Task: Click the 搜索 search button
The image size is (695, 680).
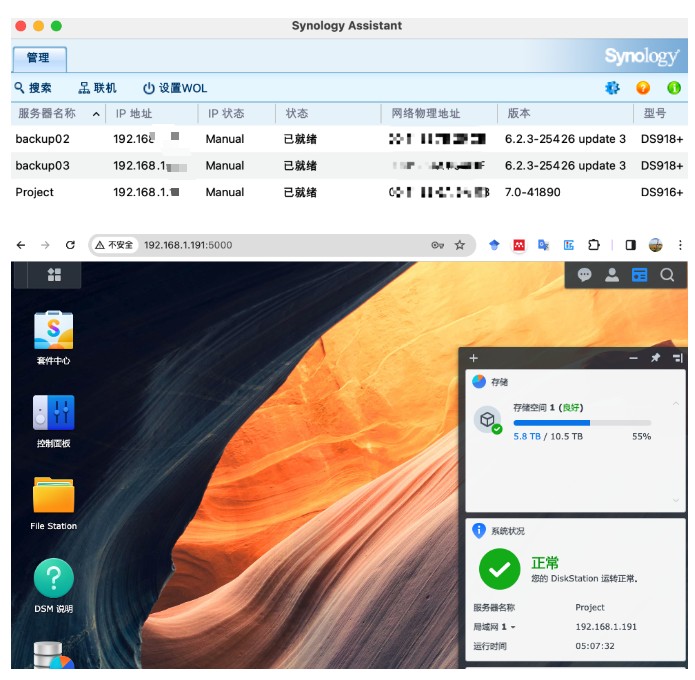Action: point(33,88)
